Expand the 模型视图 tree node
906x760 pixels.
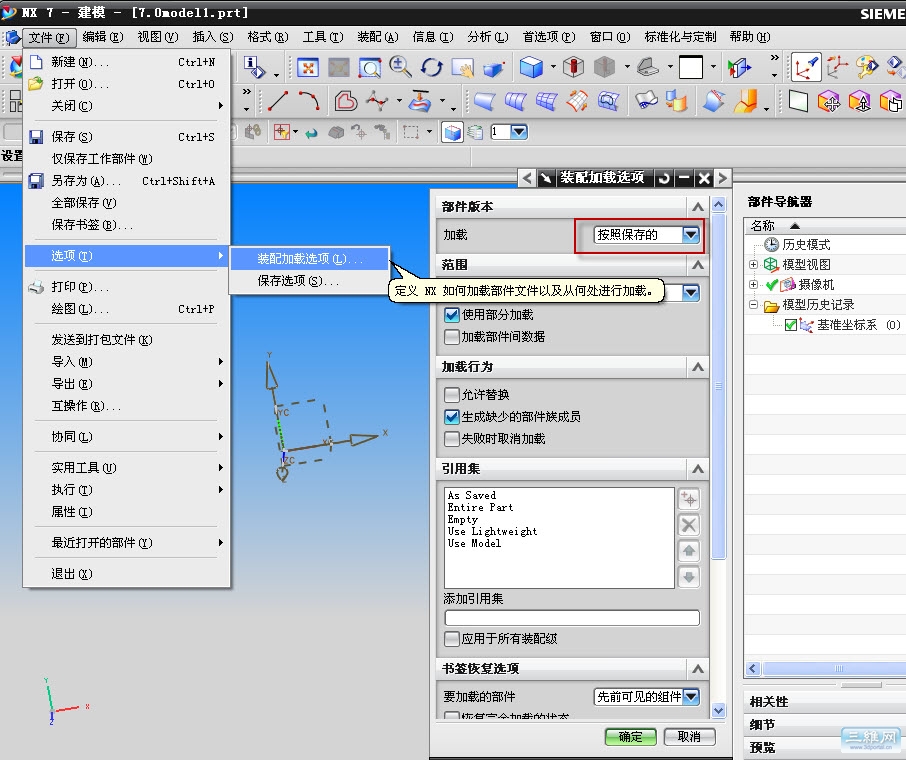753,265
